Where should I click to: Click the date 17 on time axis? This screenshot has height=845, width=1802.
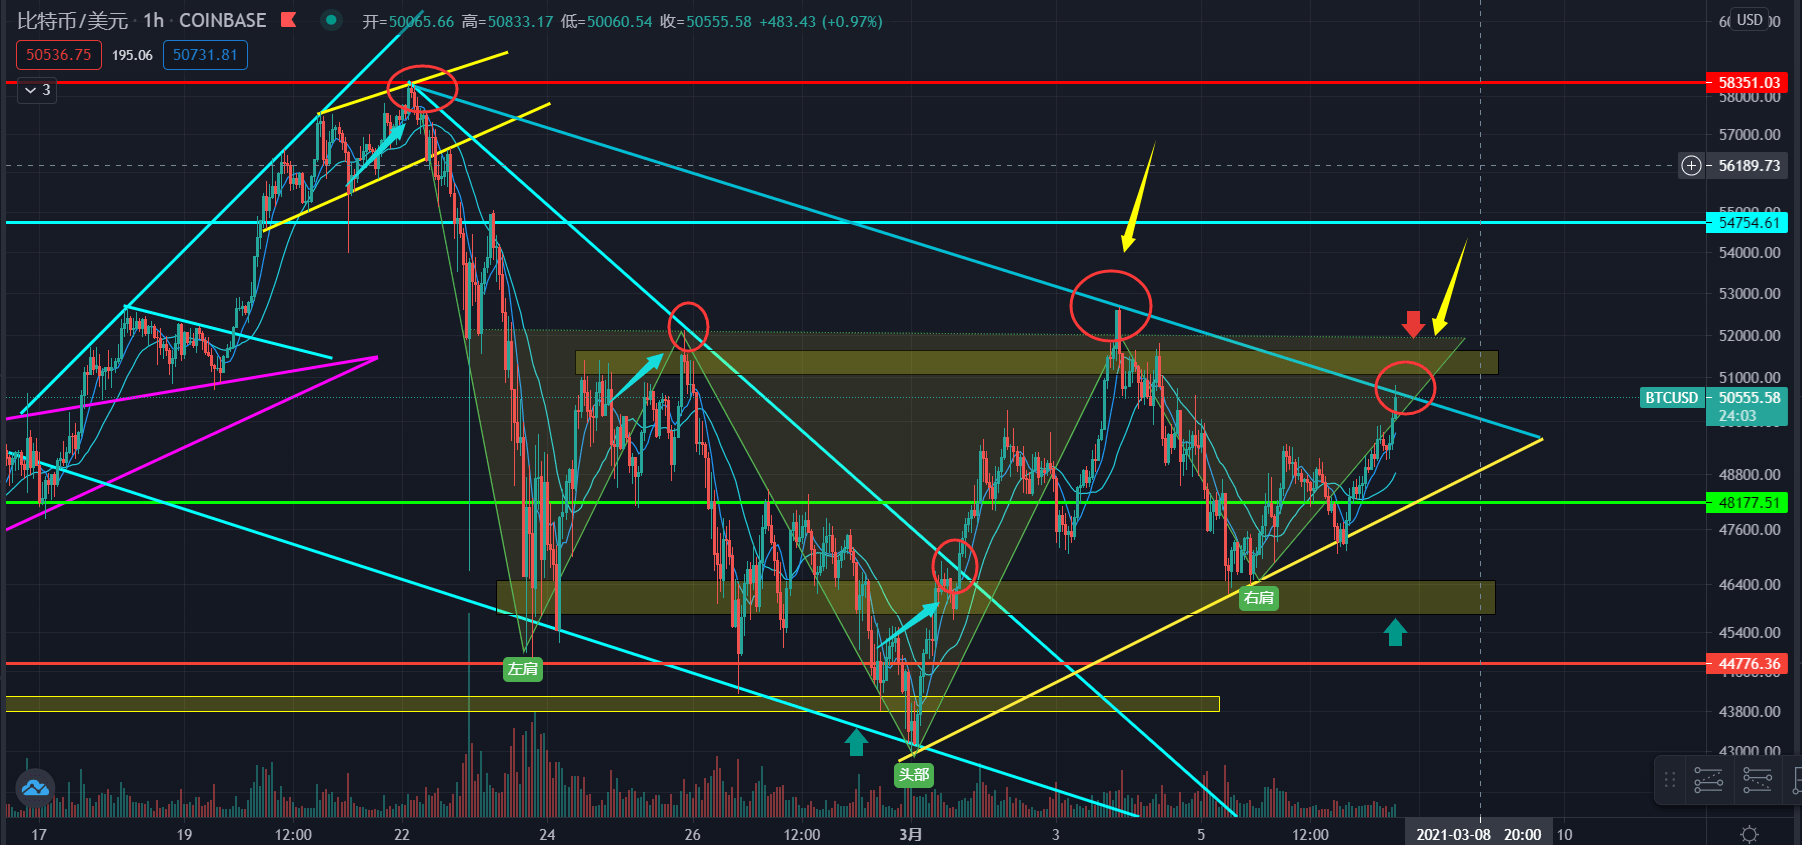38,834
